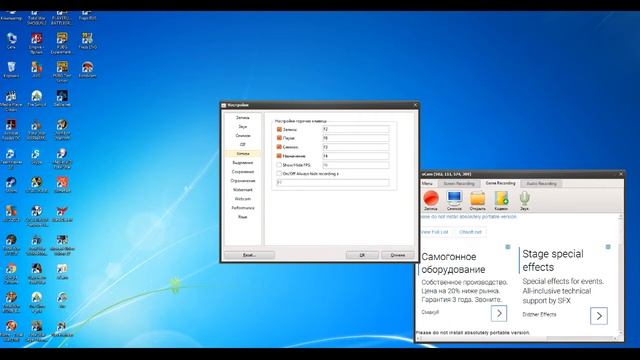The image size is (640, 360).
Task: Open the Ohsoft.net link
Action: tap(470, 232)
